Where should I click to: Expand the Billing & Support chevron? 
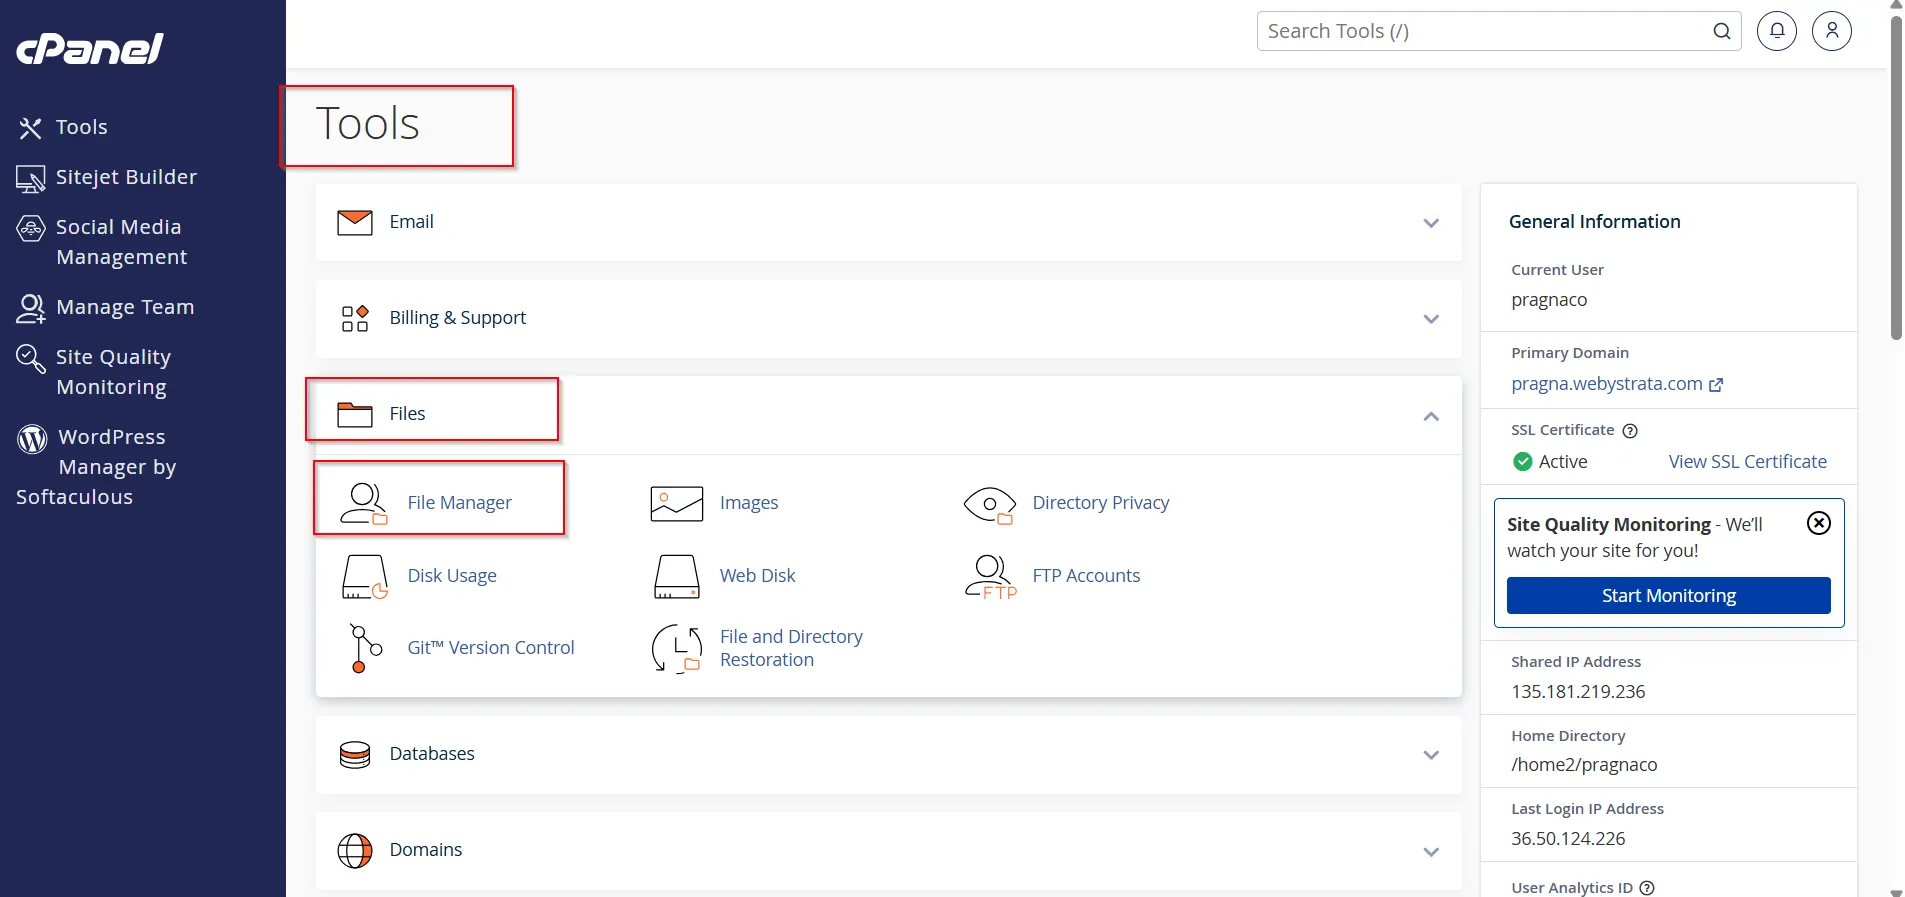coord(1431,319)
